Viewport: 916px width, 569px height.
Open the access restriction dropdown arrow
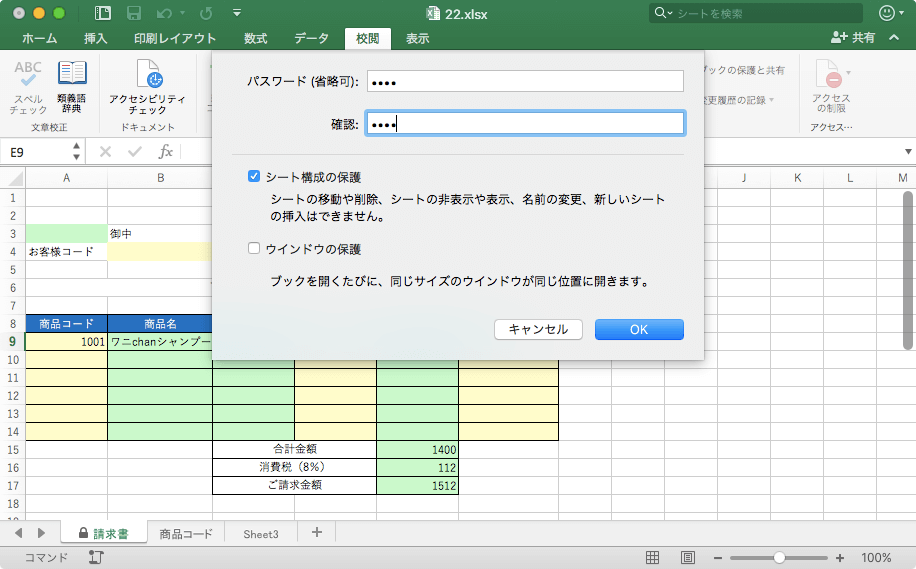pos(848,73)
